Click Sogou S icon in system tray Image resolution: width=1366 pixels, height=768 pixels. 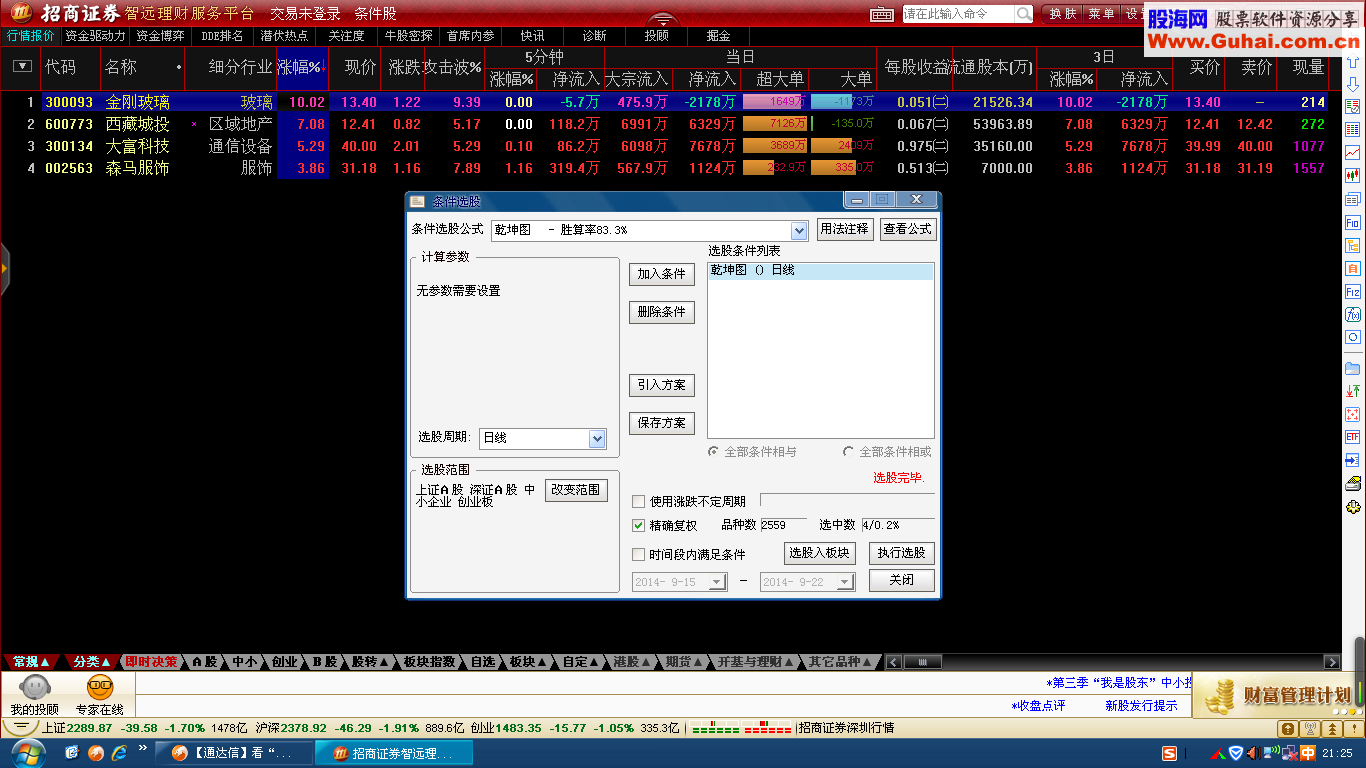click(1169, 753)
